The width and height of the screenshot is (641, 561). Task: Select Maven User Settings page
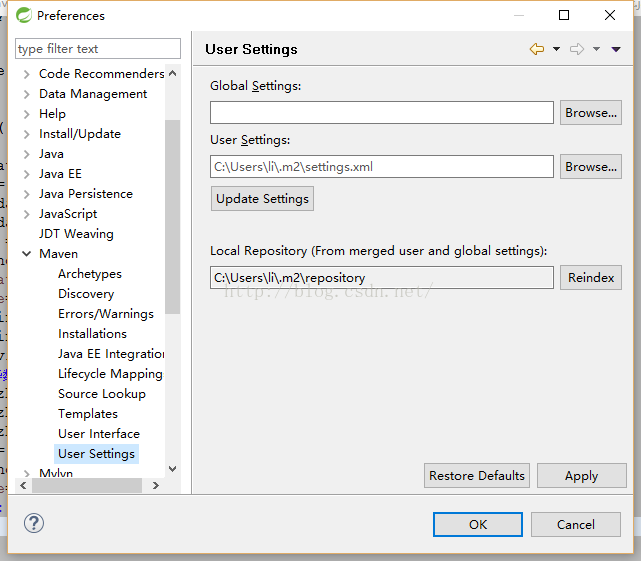coord(96,454)
